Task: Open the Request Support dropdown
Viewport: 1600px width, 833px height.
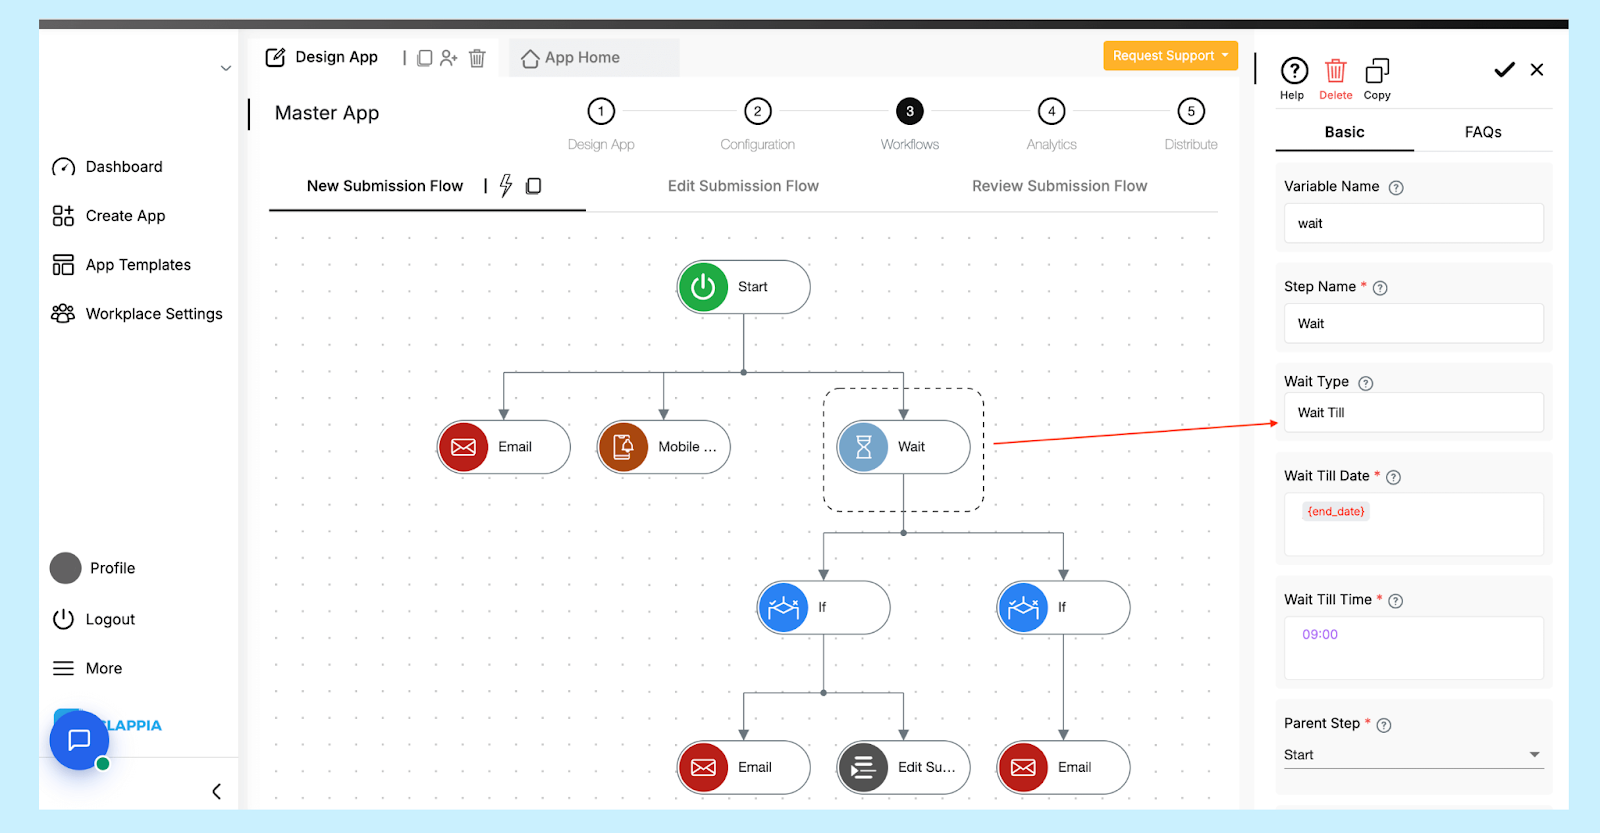Action: click(1170, 56)
